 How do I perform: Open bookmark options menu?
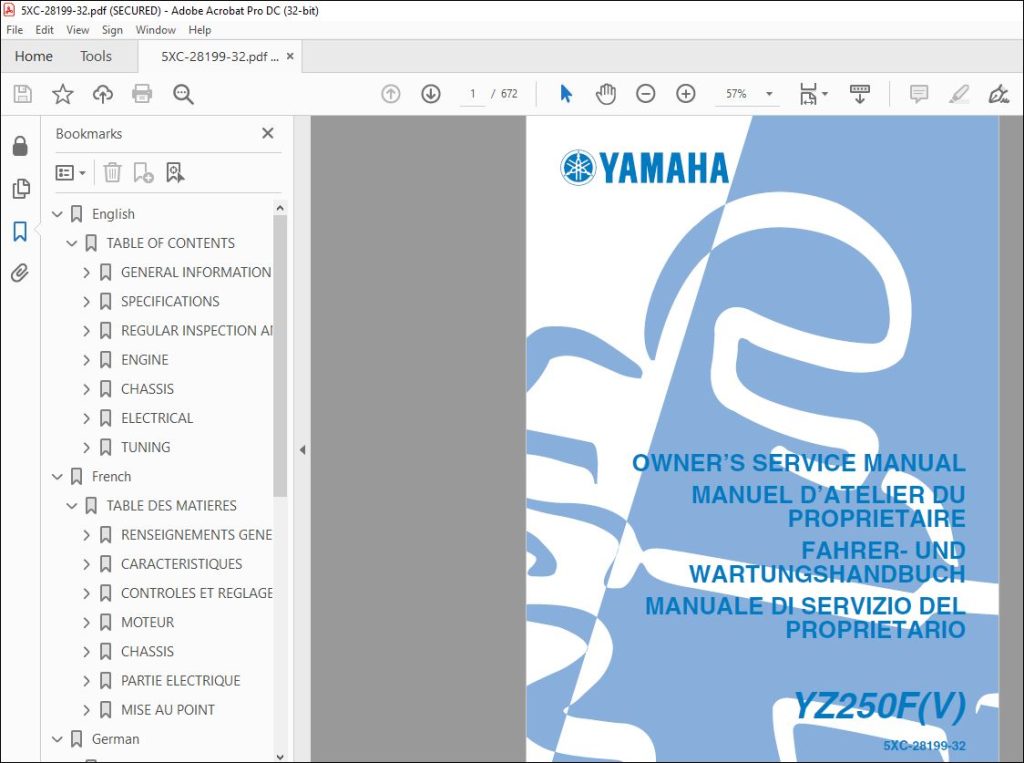pyautogui.click(x=71, y=173)
